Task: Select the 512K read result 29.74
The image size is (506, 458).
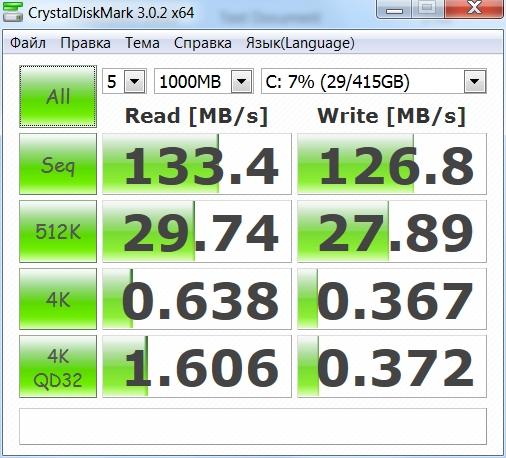Action: tap(197, 231)
